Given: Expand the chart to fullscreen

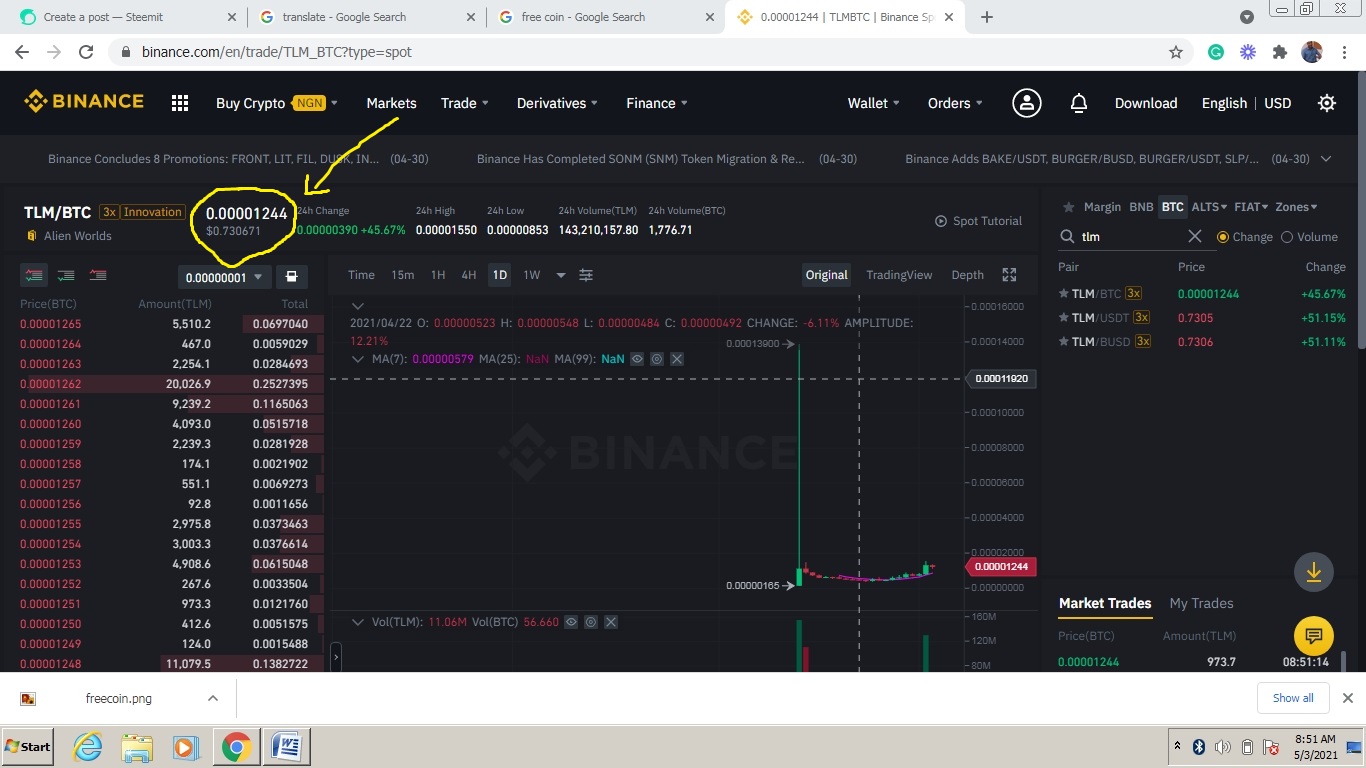Looking at the screenshot, I should click(1009, 275).
